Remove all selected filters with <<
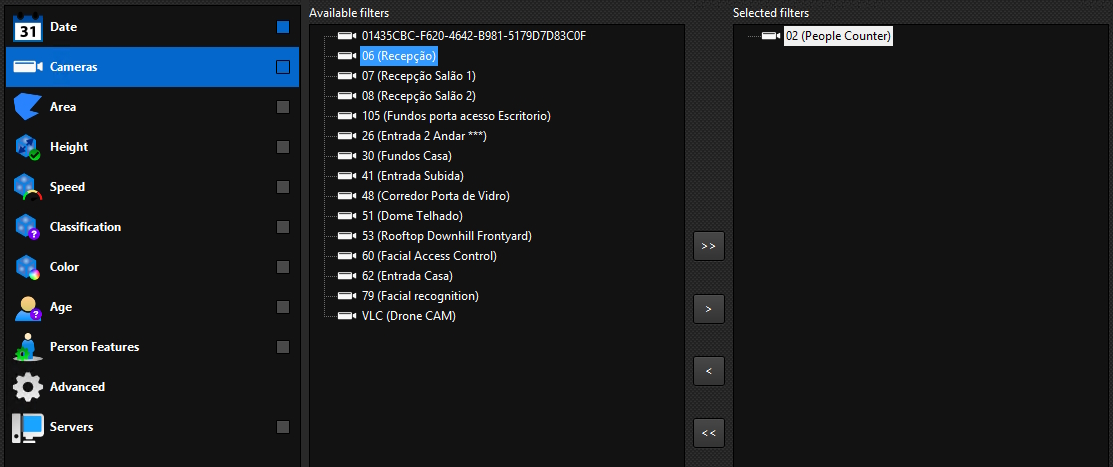The image size is (1113, 467). pyautogui.click(x=708, y=433)
